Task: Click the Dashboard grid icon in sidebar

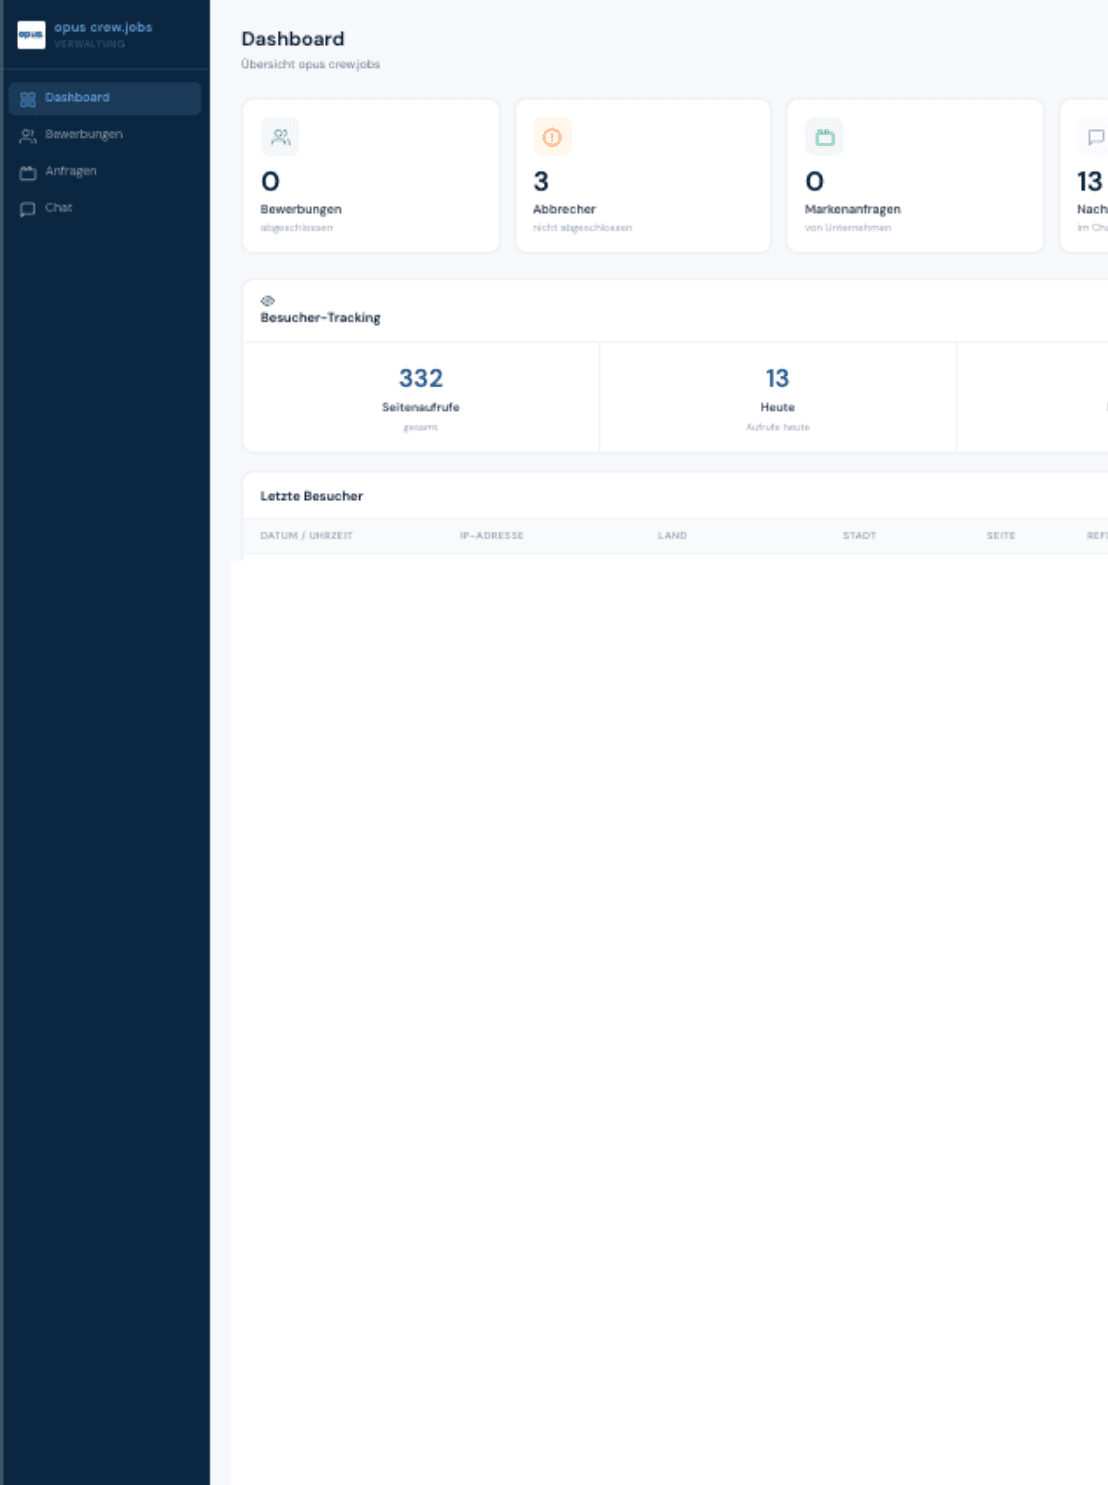Action: tap(27, 98)
